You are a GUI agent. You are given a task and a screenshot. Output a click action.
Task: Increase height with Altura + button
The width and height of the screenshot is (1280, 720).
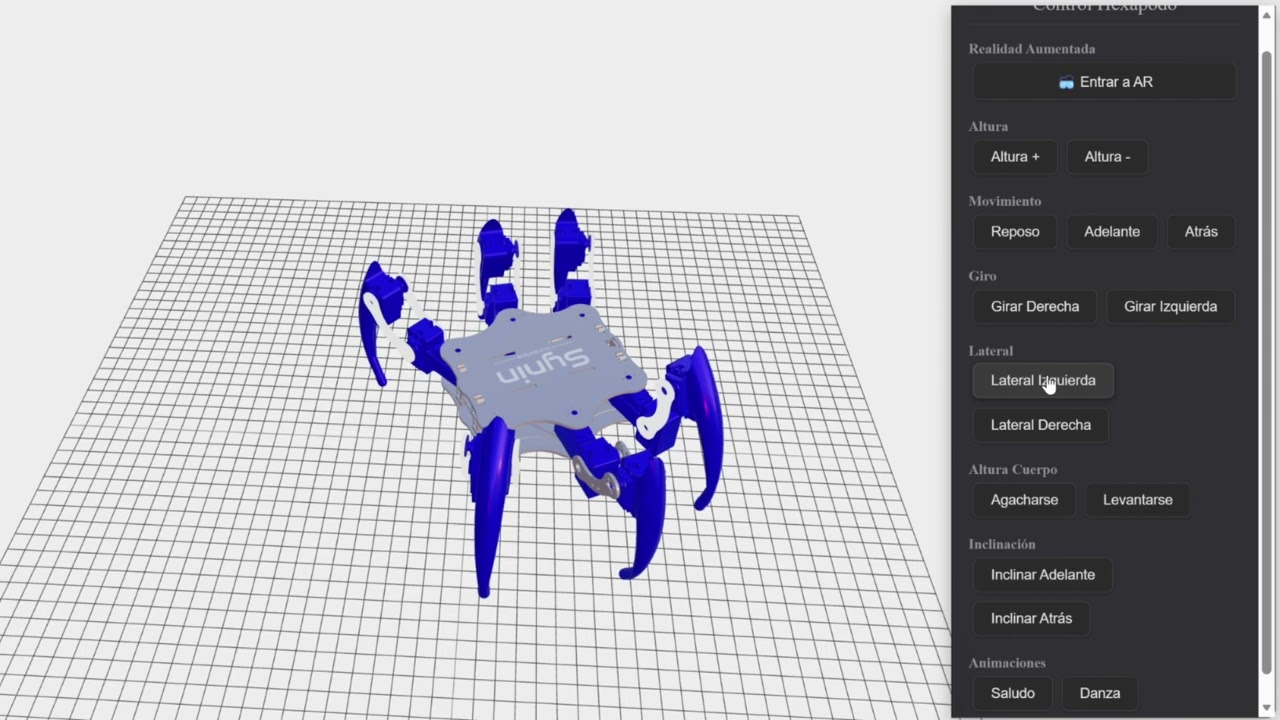click(x=1015, y=157)
